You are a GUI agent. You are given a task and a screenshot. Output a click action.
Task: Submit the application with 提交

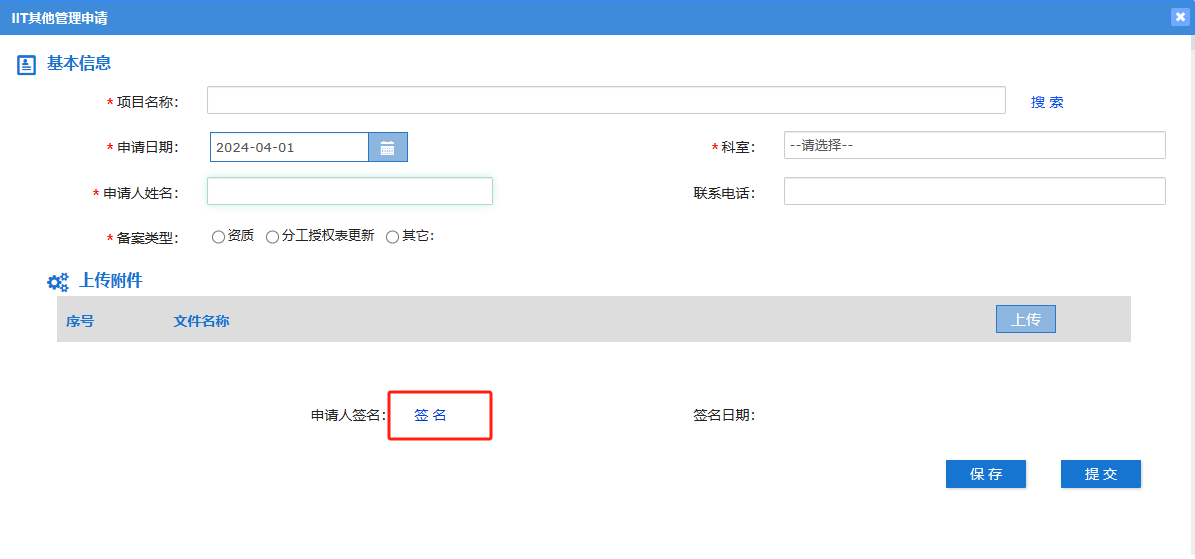1100,474
